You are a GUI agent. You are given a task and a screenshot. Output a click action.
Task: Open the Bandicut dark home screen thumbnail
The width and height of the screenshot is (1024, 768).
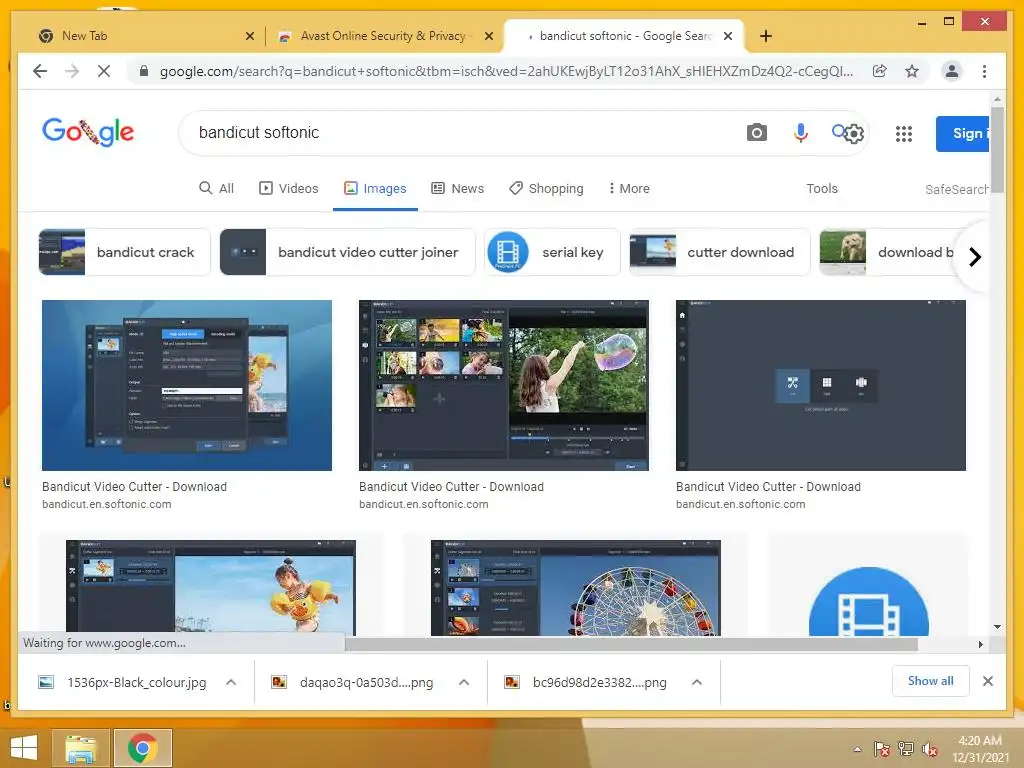[x=821, y=385]
